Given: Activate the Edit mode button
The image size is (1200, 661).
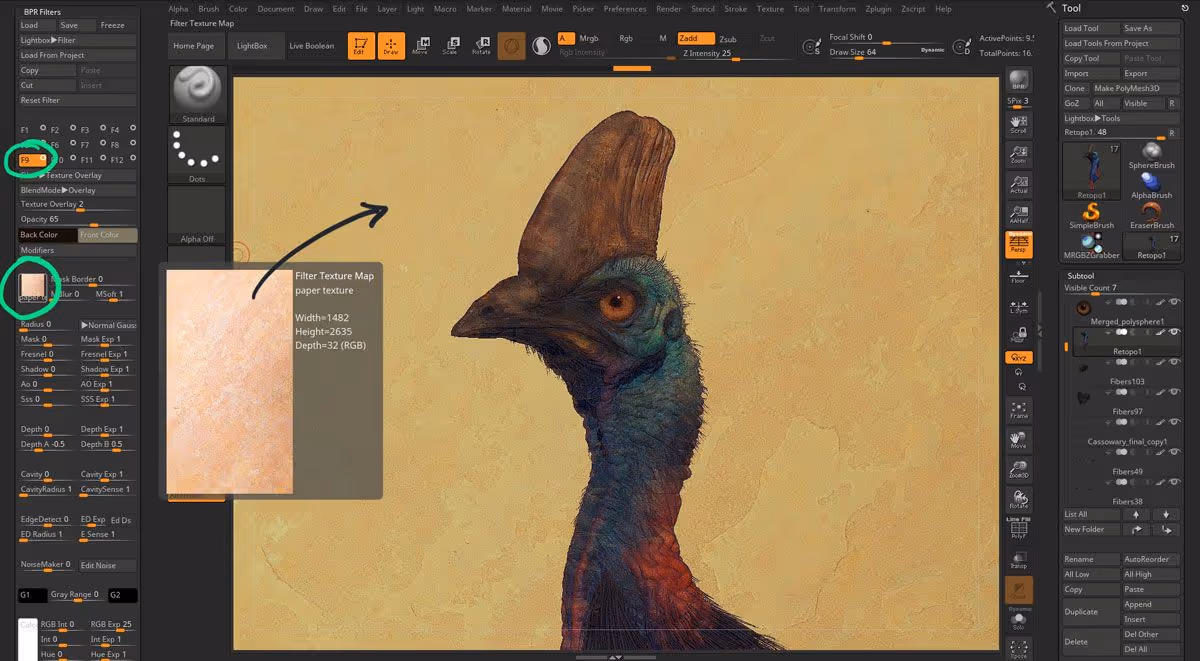Looking at the screenshot, I should coord(361,46).
